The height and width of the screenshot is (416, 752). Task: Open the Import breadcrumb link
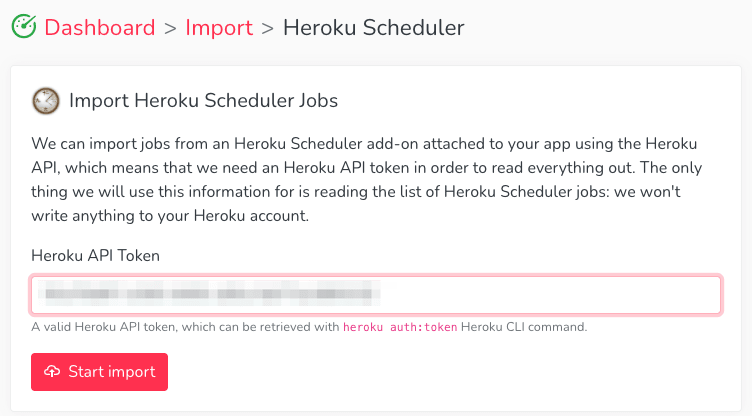(x=219, y=27)
